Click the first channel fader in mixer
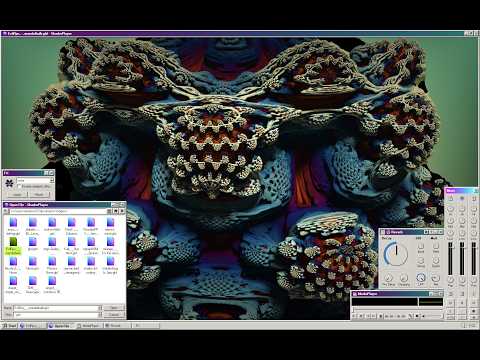Image resolution: width=480 pixels, height=360 pixels. pos(450,258)
